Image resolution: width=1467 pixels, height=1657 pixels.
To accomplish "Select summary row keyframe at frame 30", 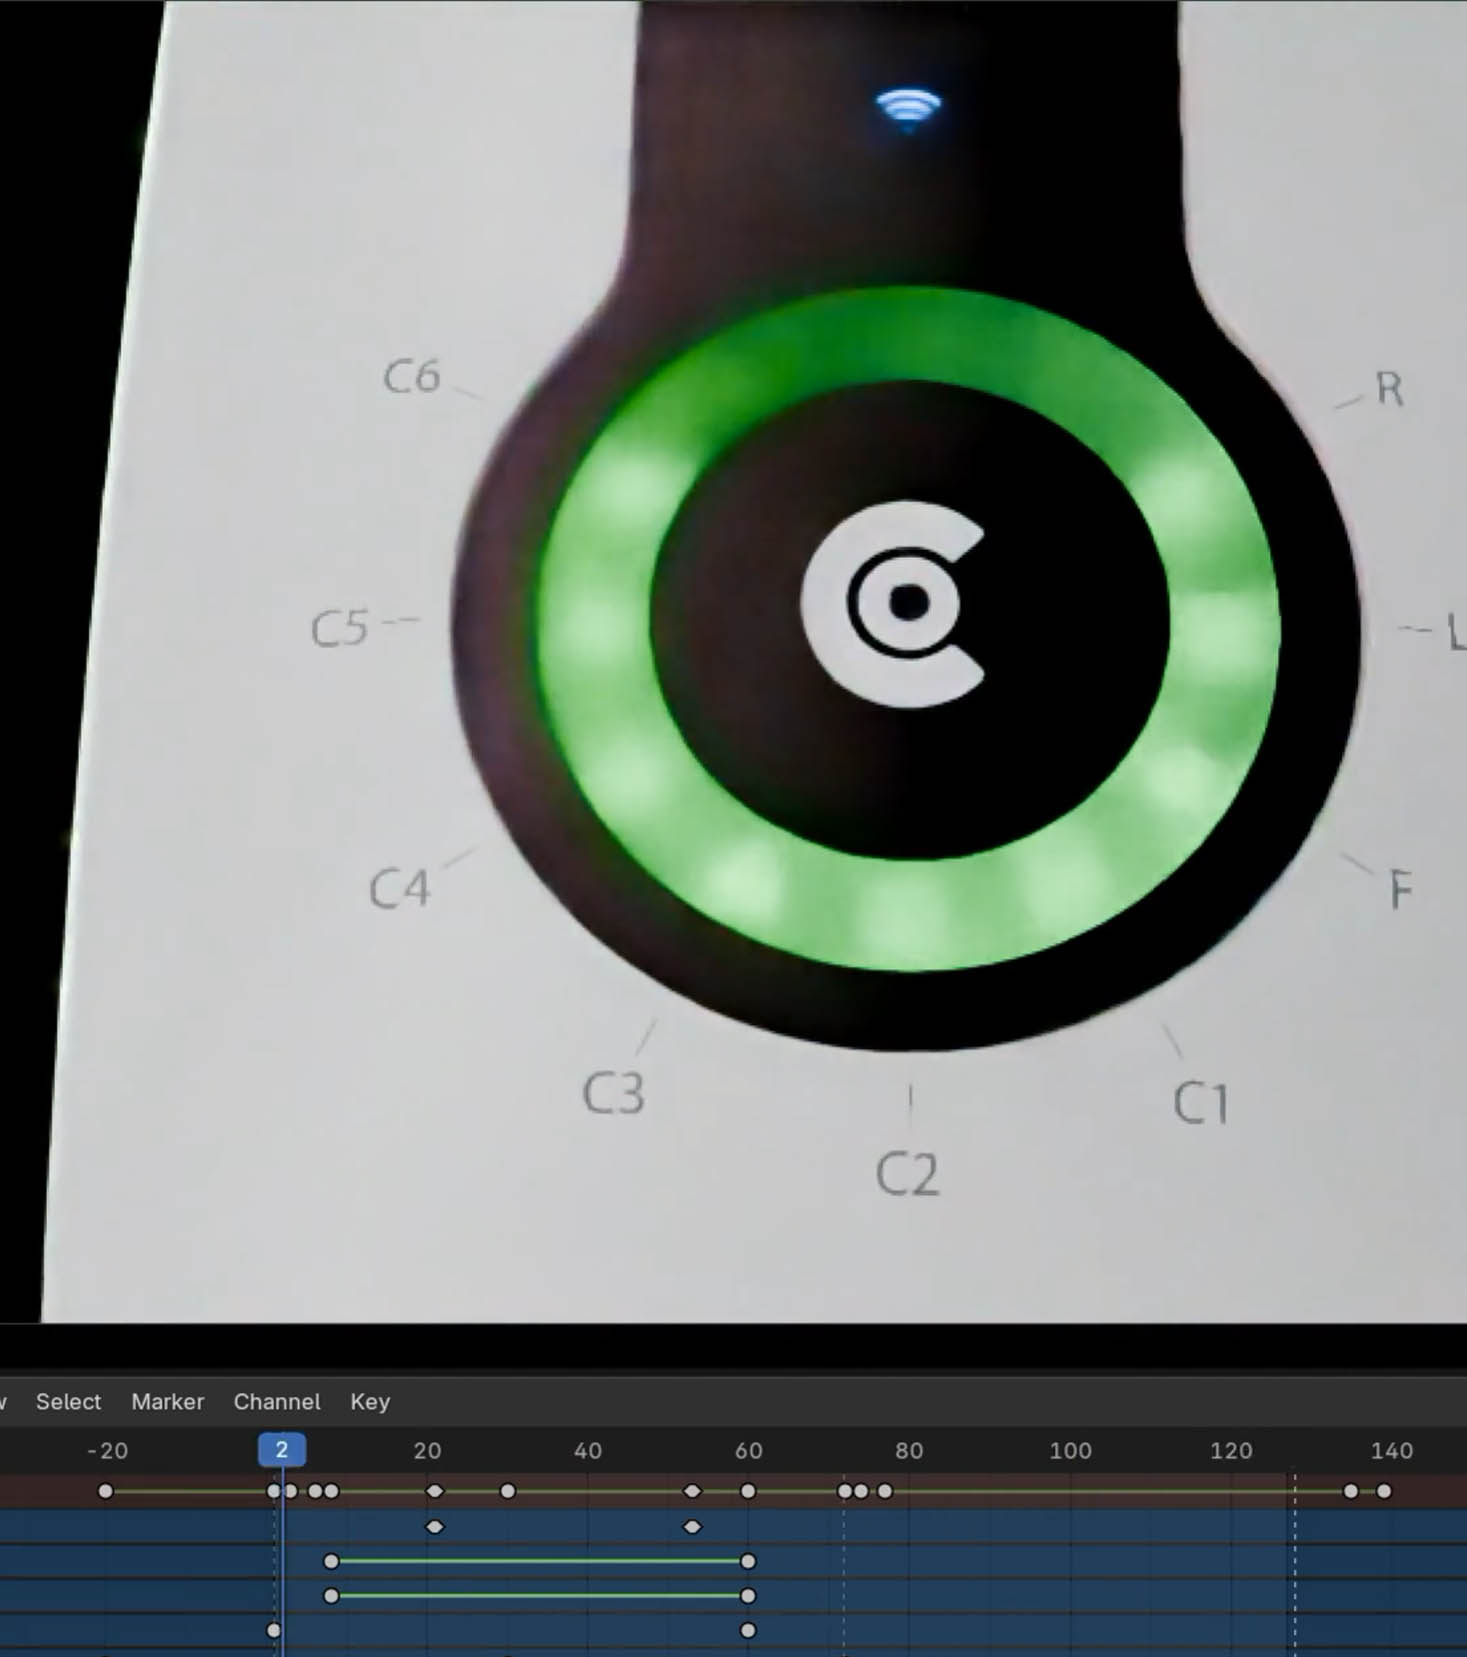I will pos(508,1491).
